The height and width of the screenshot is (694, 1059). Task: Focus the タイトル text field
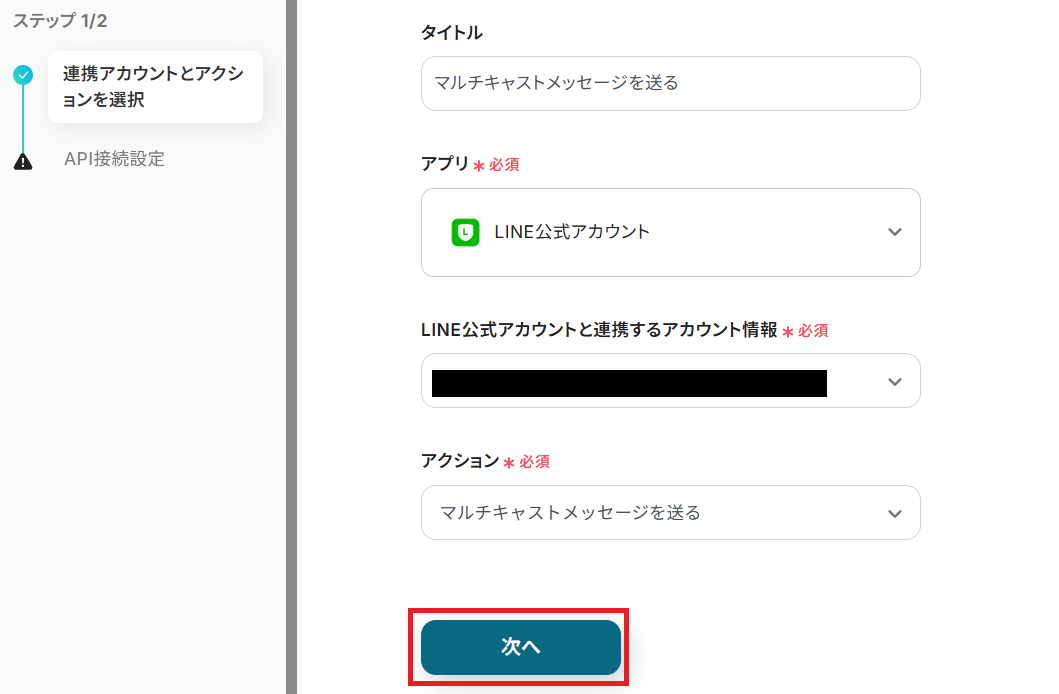click(670, 83)
